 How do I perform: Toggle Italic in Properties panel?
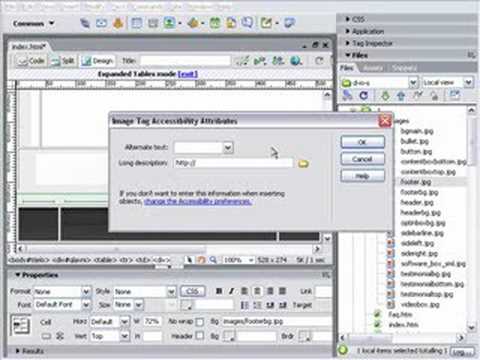click(231, 291)
